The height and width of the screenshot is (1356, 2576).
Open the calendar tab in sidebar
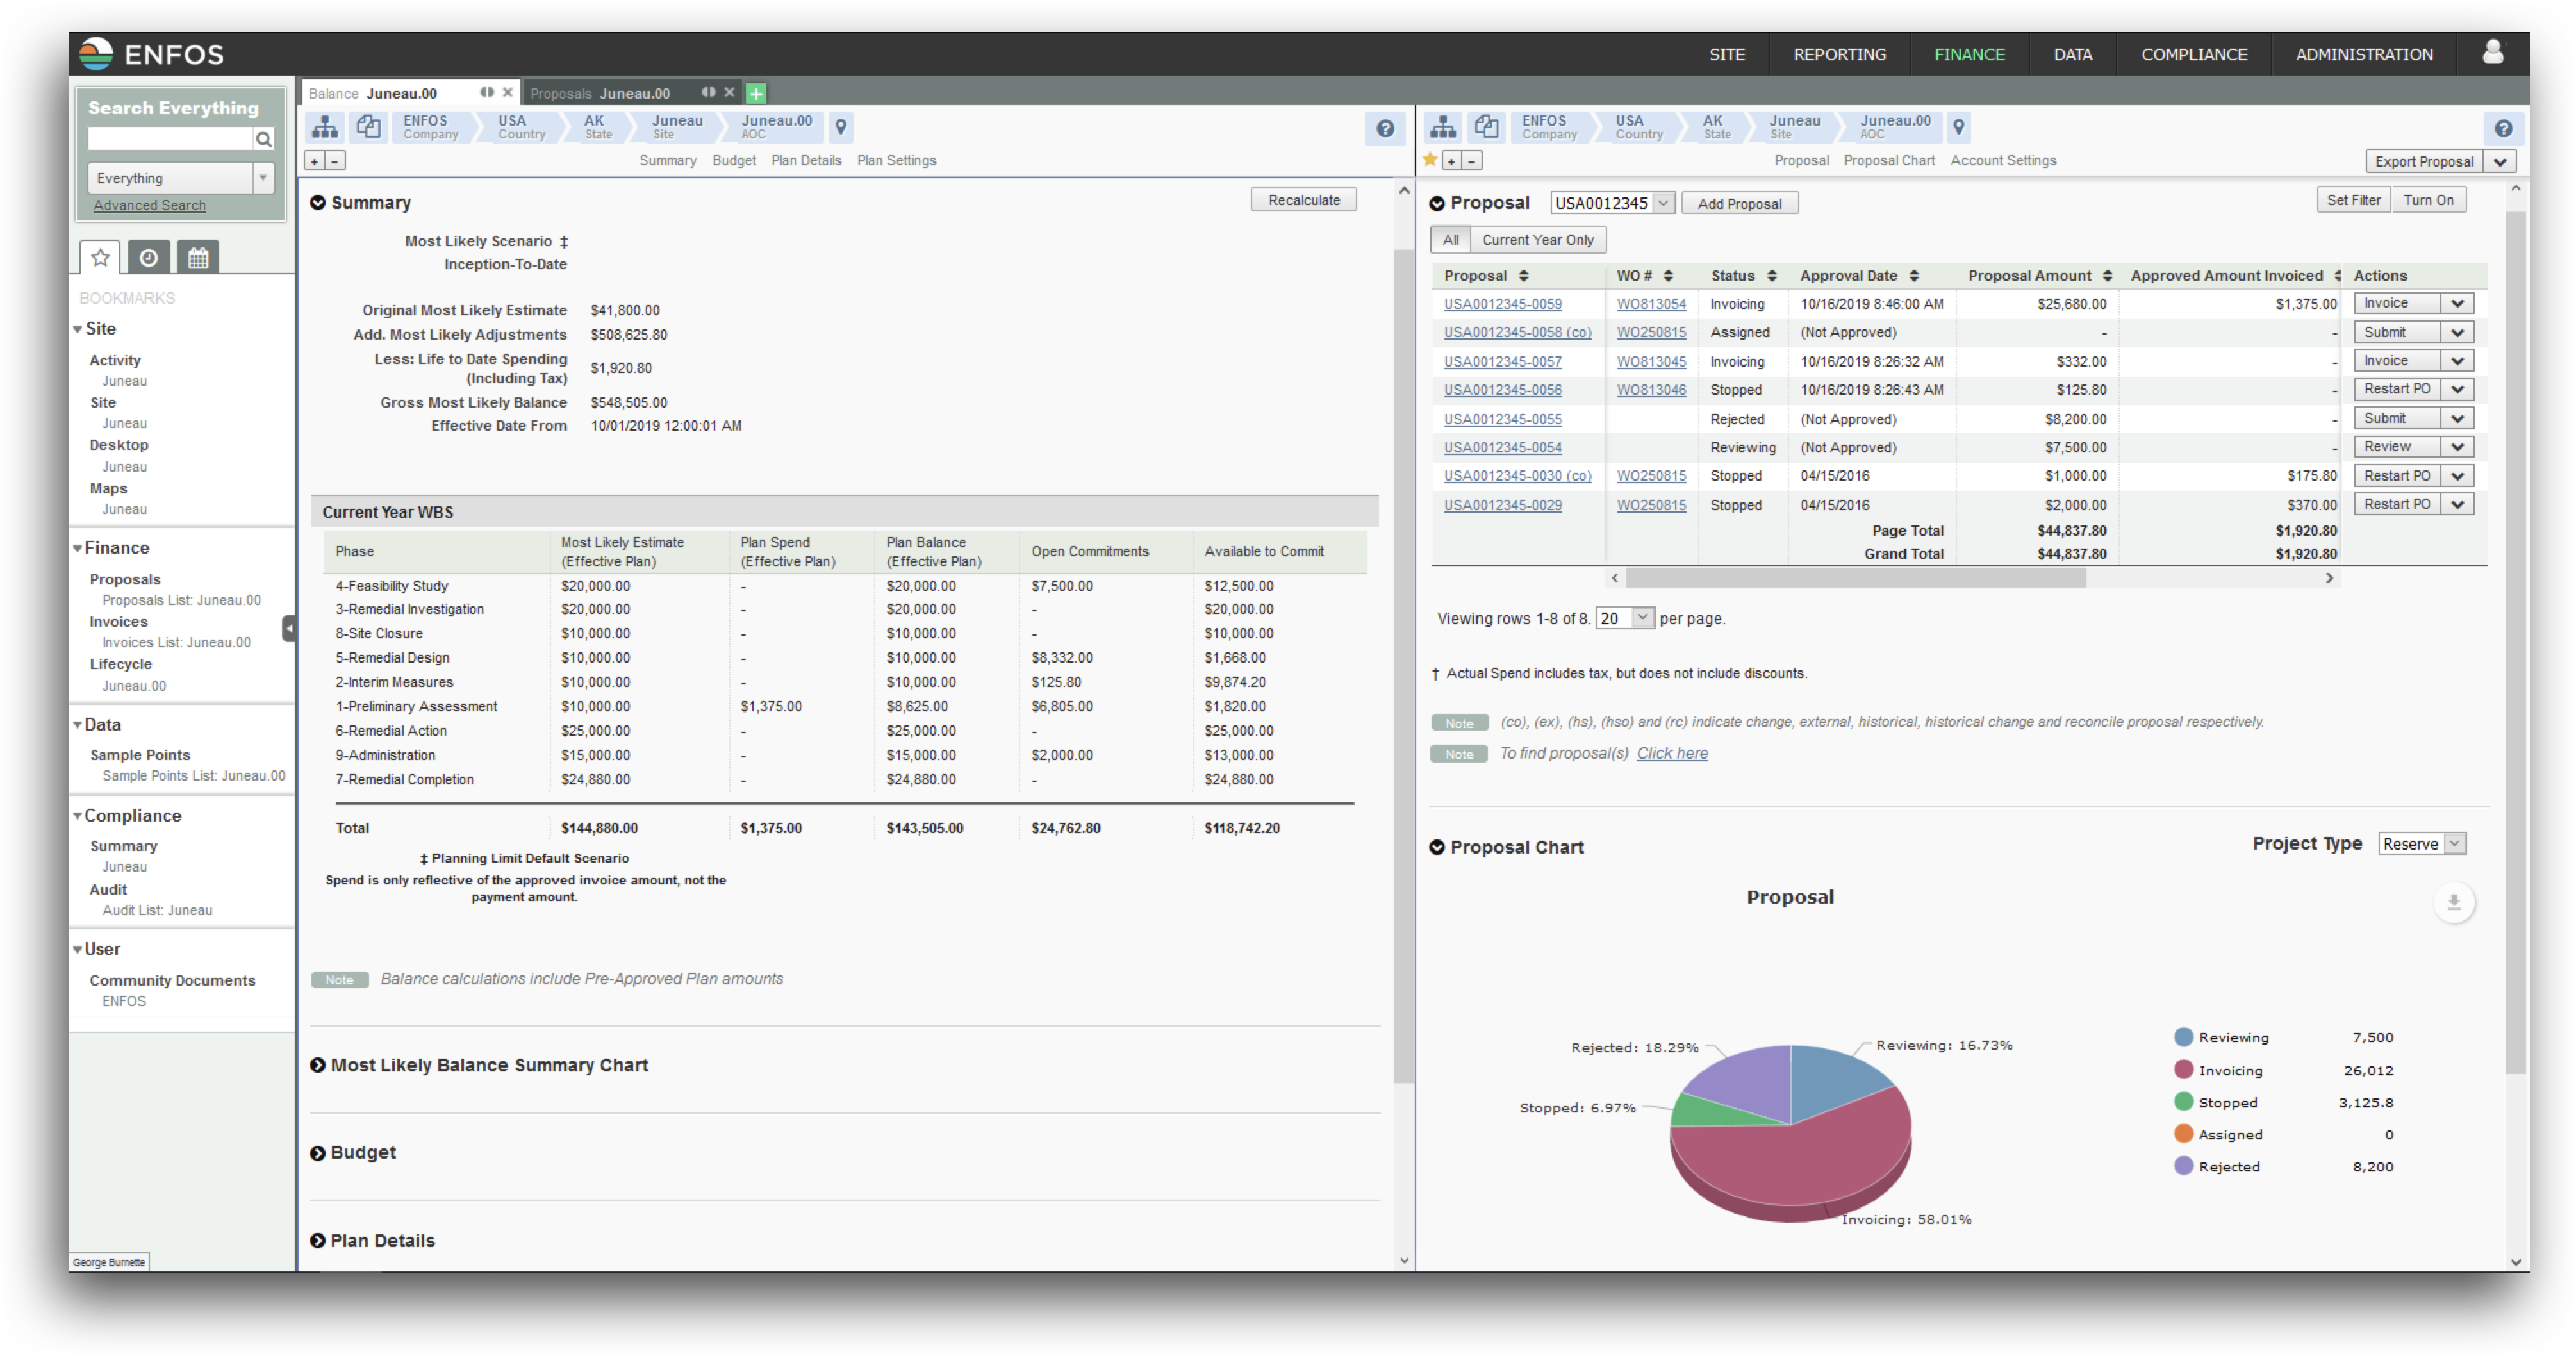click(198, 257)
